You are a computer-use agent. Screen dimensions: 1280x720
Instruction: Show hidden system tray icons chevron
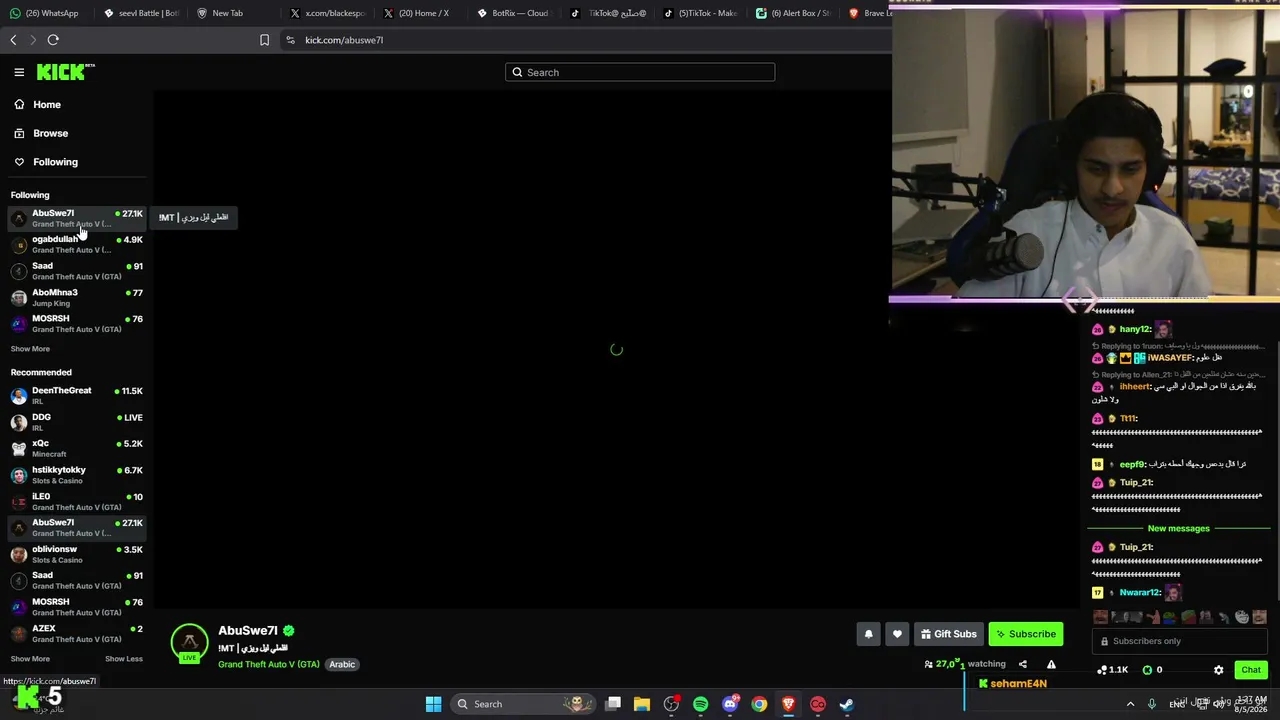coord(1131,704)
